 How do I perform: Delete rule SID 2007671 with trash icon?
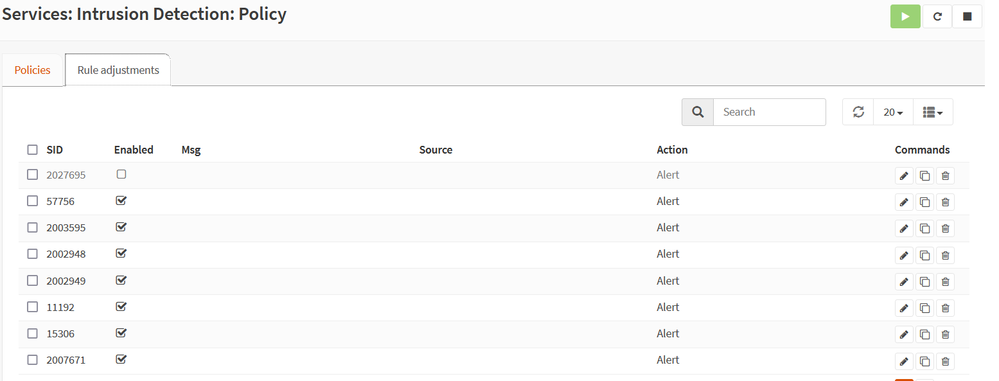(x=945, y=361)
